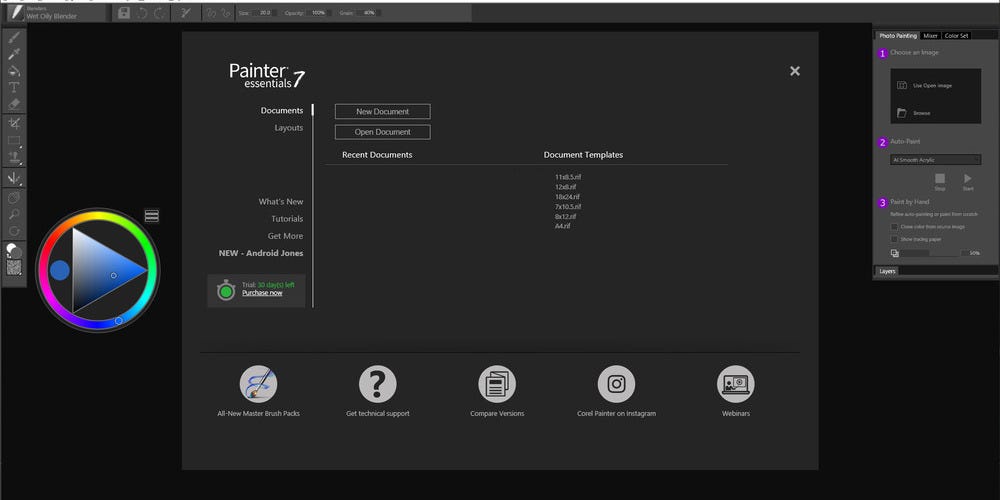Click the Undo arrow icon
The image size is (1000, 500).
tap(143, 13)
